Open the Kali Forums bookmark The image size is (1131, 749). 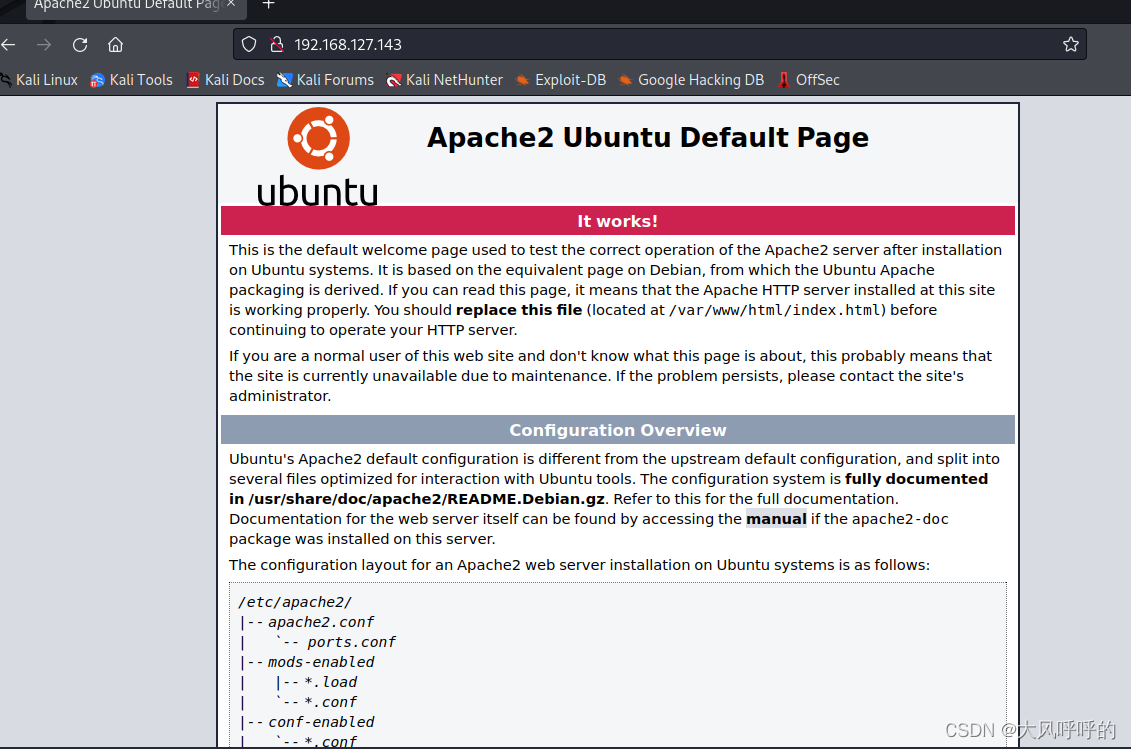coord(325,80)
